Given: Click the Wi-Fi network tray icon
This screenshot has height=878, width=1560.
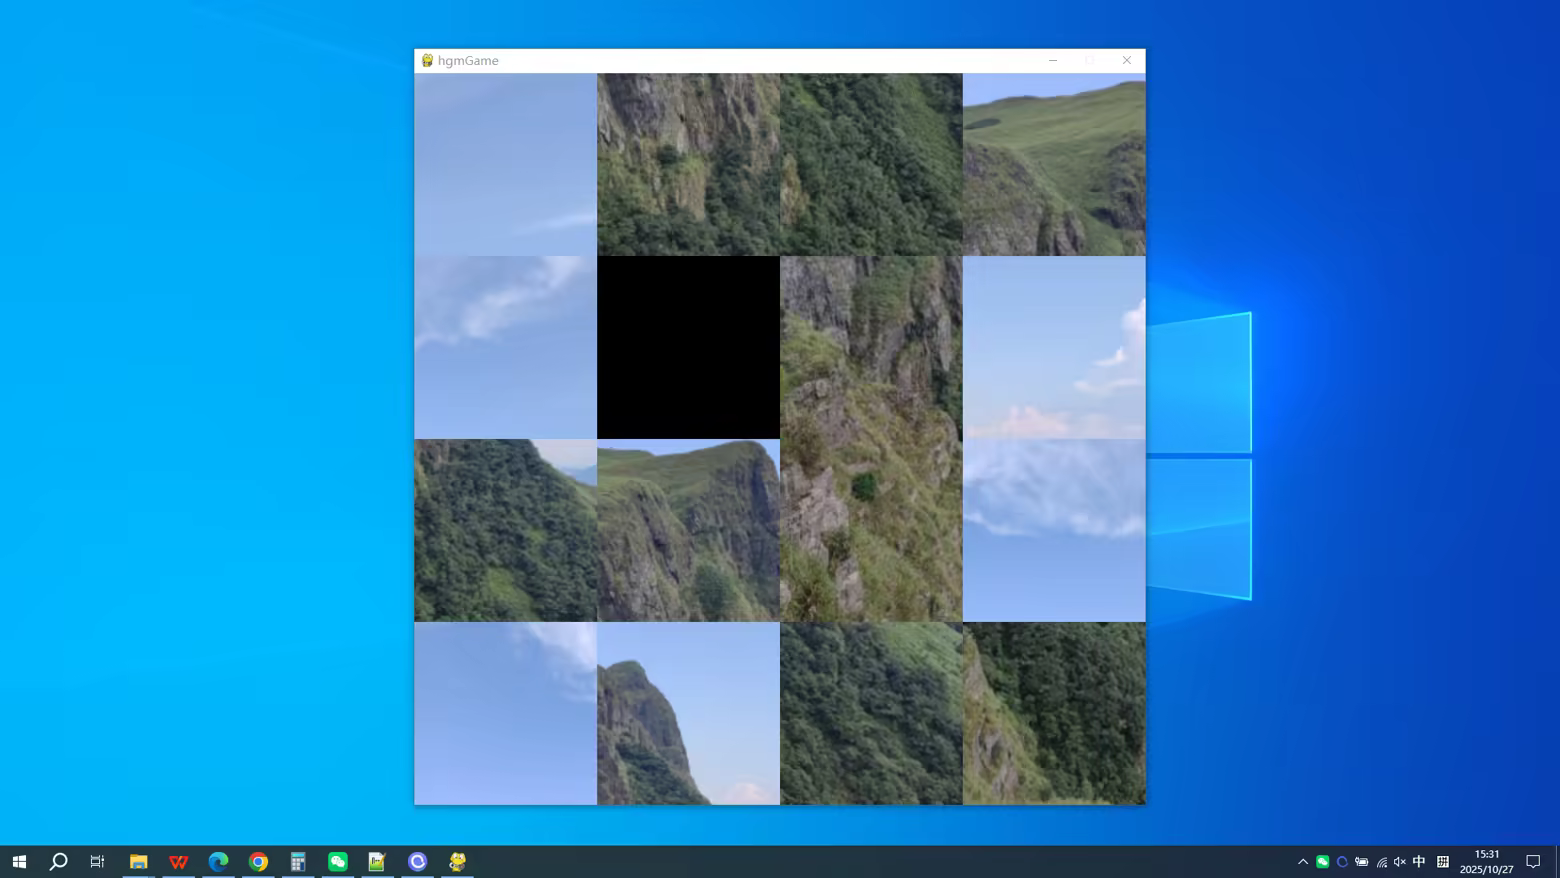Looking at the screenshot, I should pyautogui.click(x=1381, y=862).
